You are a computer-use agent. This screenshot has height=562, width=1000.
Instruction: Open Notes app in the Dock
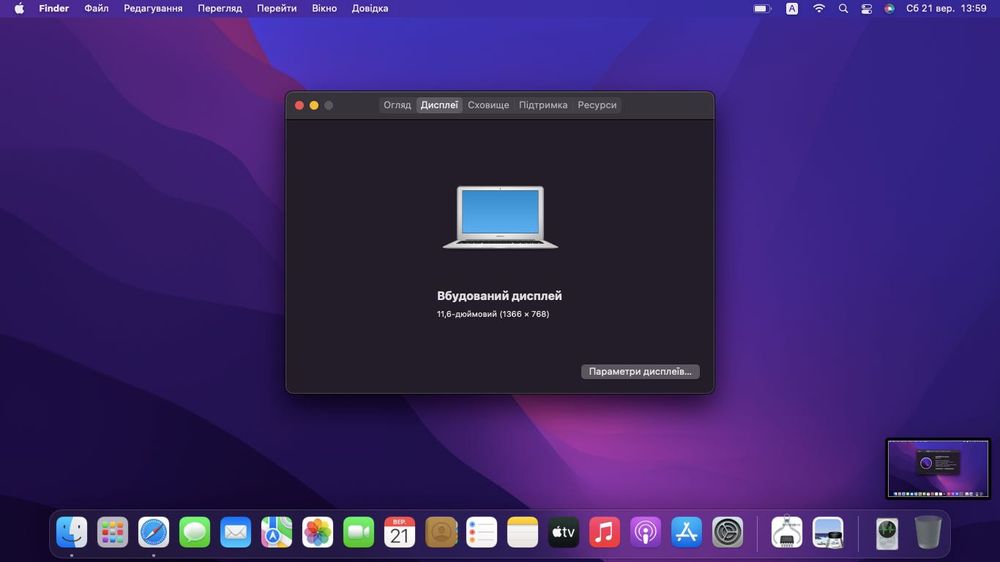522,532
